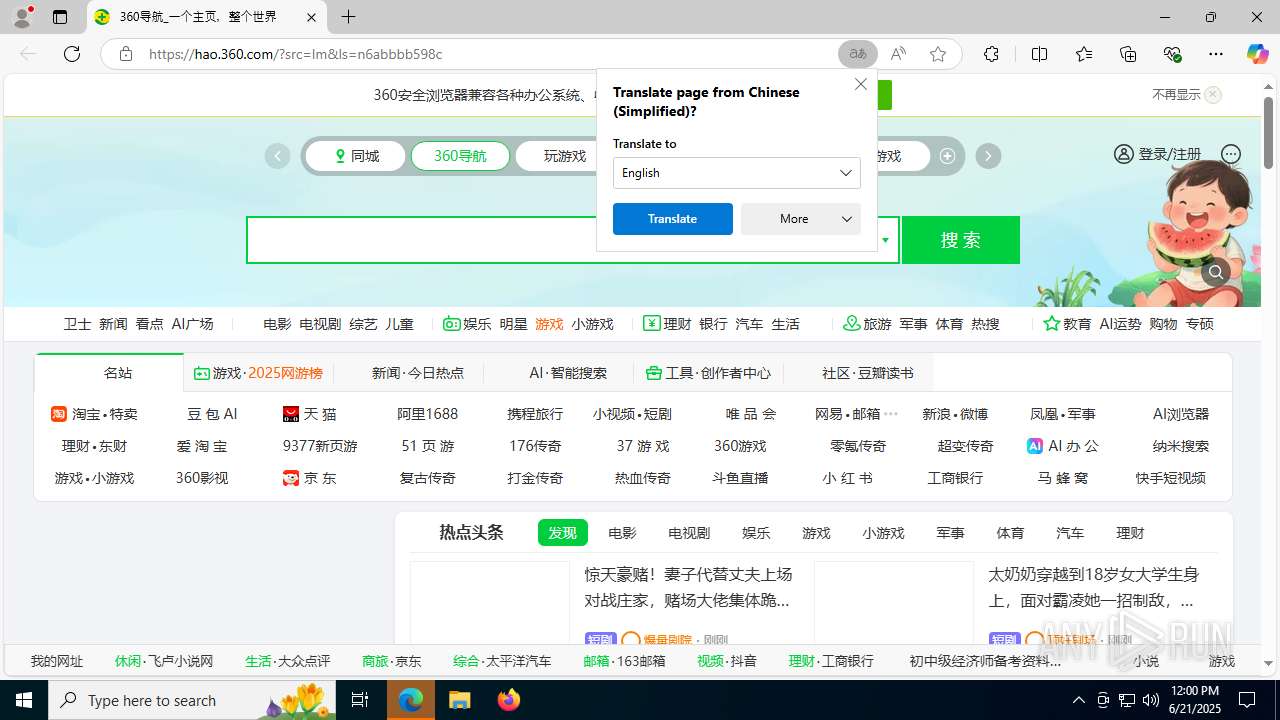Image resolution: width=1280 pixels, height=720 pixels.
Task: Open the chat bubble menu icon
Action: 1231,154
